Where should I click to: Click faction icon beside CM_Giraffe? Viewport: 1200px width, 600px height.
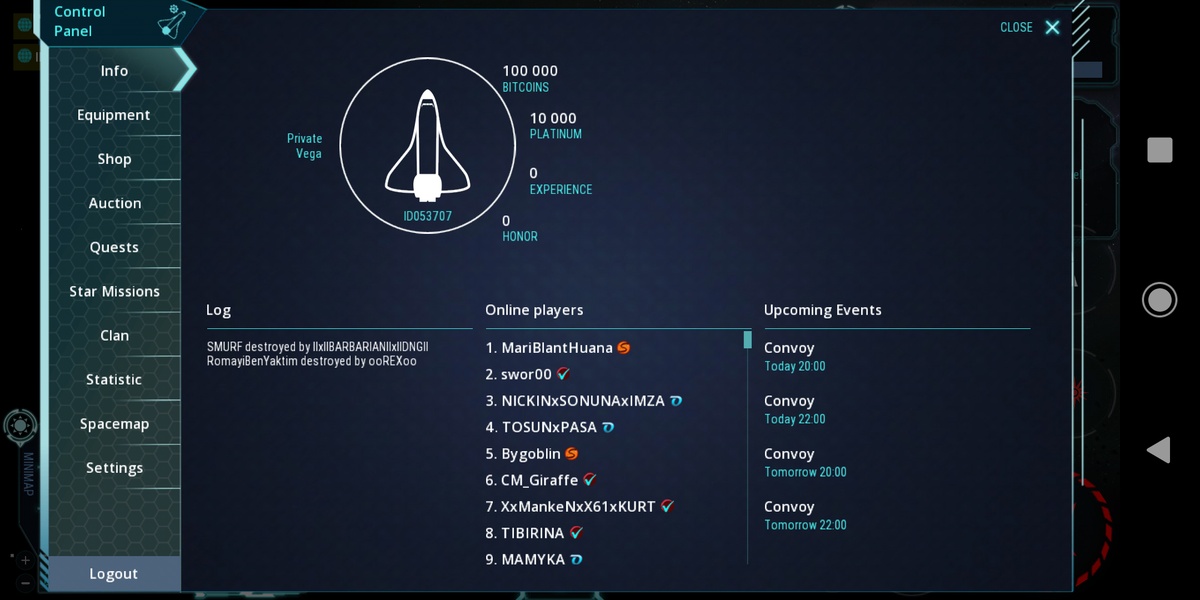click(x=590, y=480)
